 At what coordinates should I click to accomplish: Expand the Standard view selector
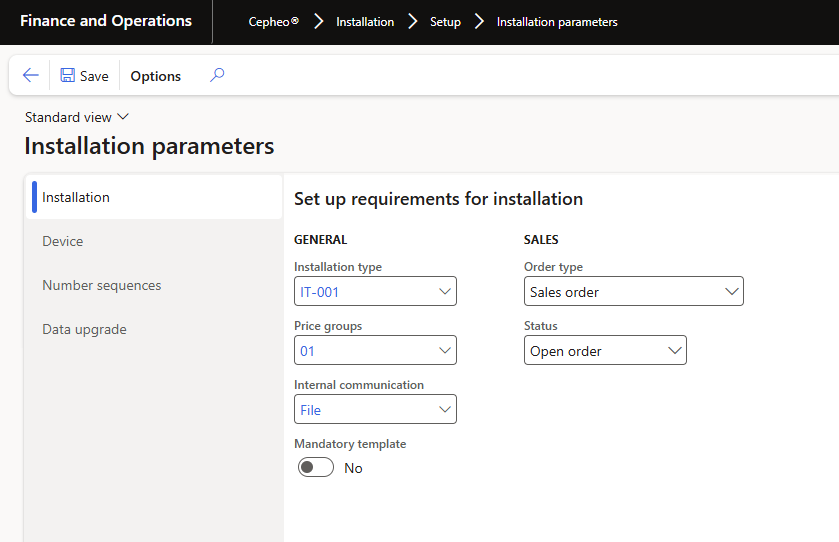(x=77, y=117)
